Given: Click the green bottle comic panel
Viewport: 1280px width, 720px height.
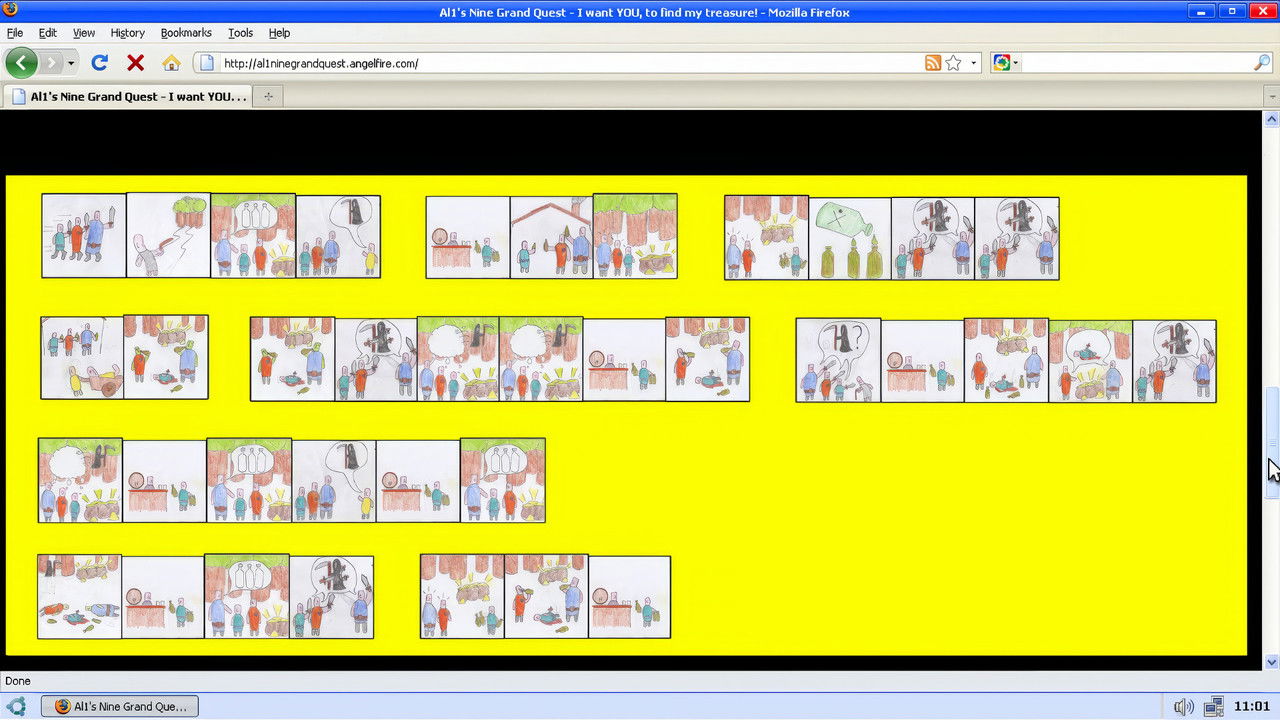Looking at the screenshot, I should 849,238.
